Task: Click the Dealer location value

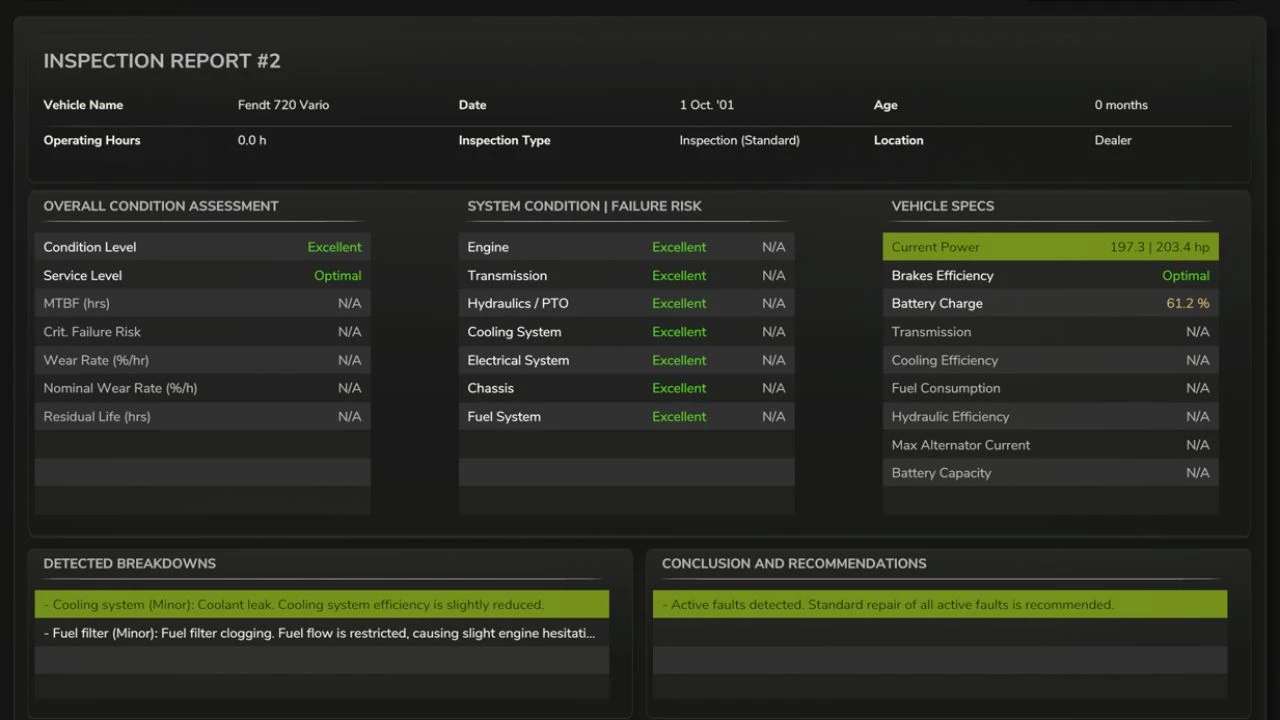Action: point(1113,141)
